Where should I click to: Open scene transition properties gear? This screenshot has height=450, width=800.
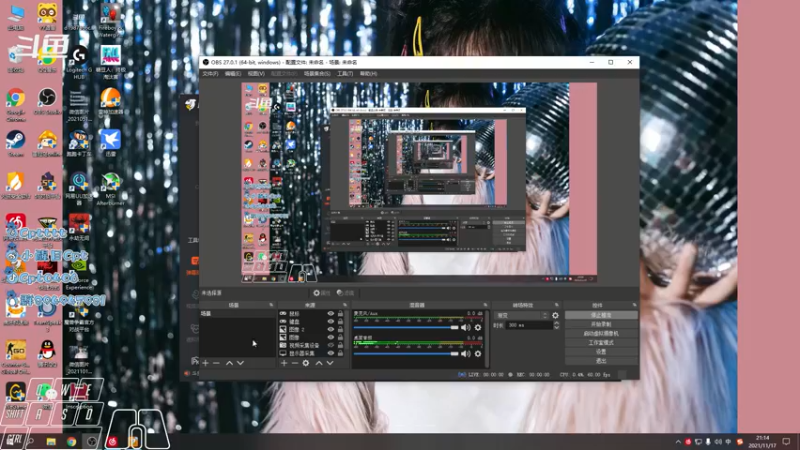555,315
